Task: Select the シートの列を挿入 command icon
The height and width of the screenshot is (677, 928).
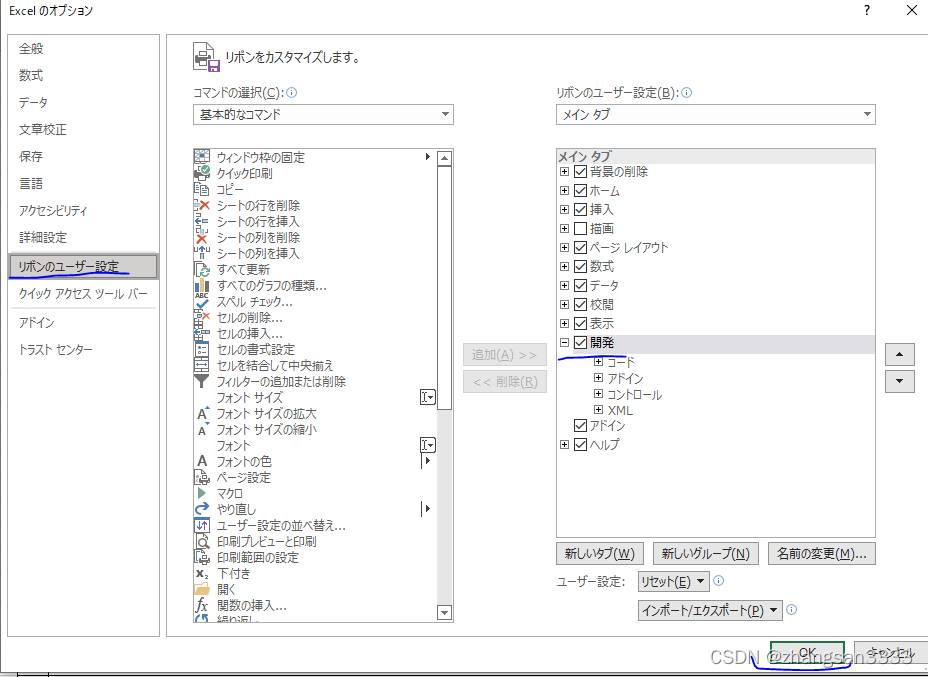Action: tap(202, 253)
